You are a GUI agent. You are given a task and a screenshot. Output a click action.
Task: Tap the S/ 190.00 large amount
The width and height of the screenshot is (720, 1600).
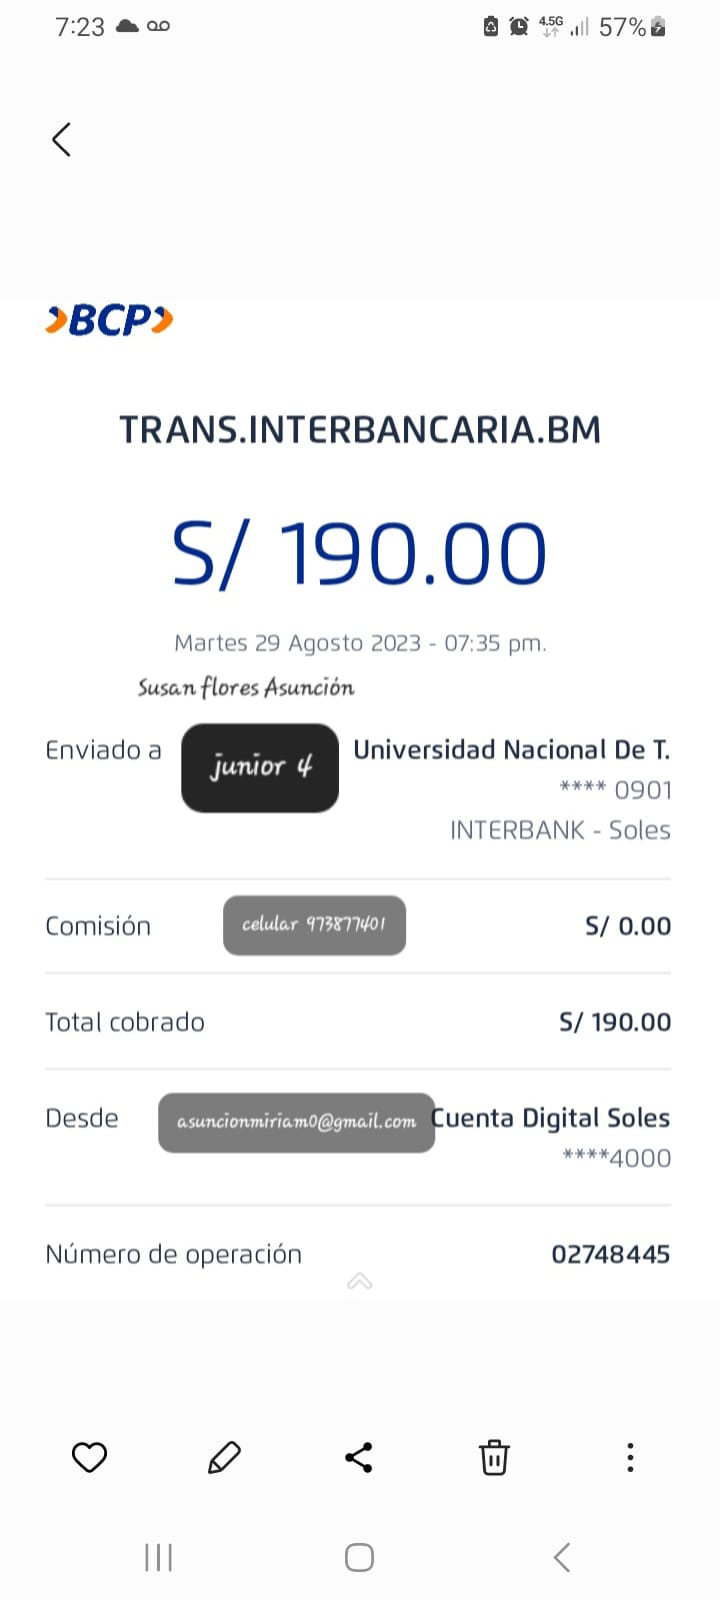coord(360,553)
